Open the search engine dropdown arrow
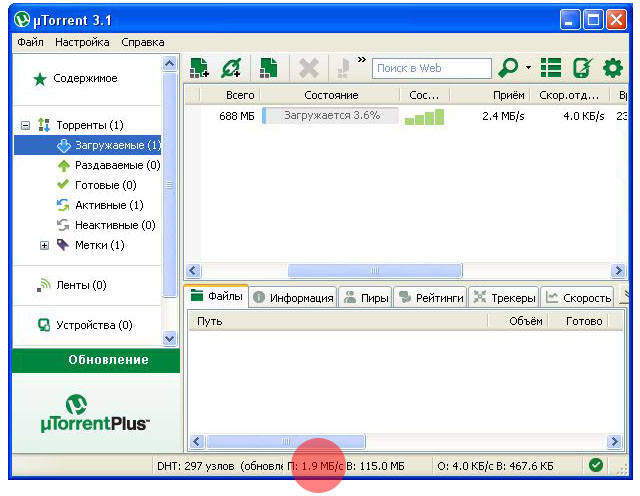 pos(528,68)
